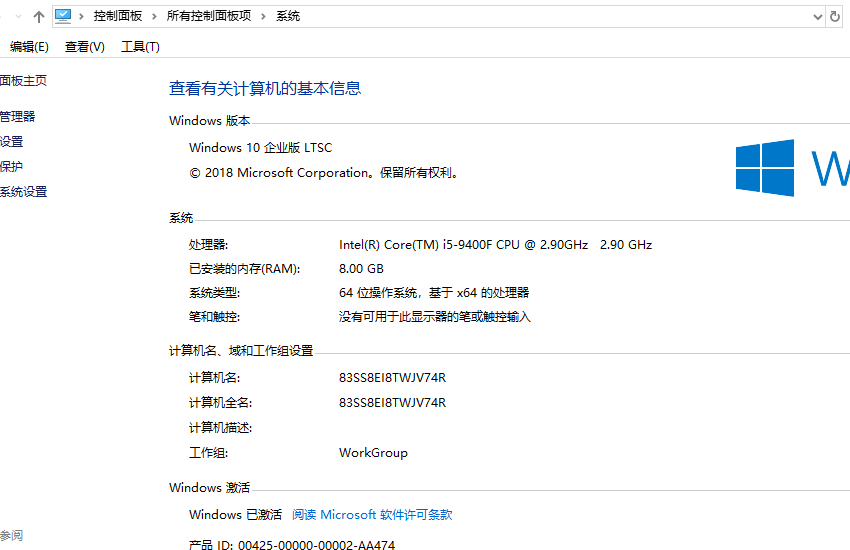Expand the chevron after 所有控制面板项 breadcrumb
The width and height of the screenshot is (850, 550).
265,16
